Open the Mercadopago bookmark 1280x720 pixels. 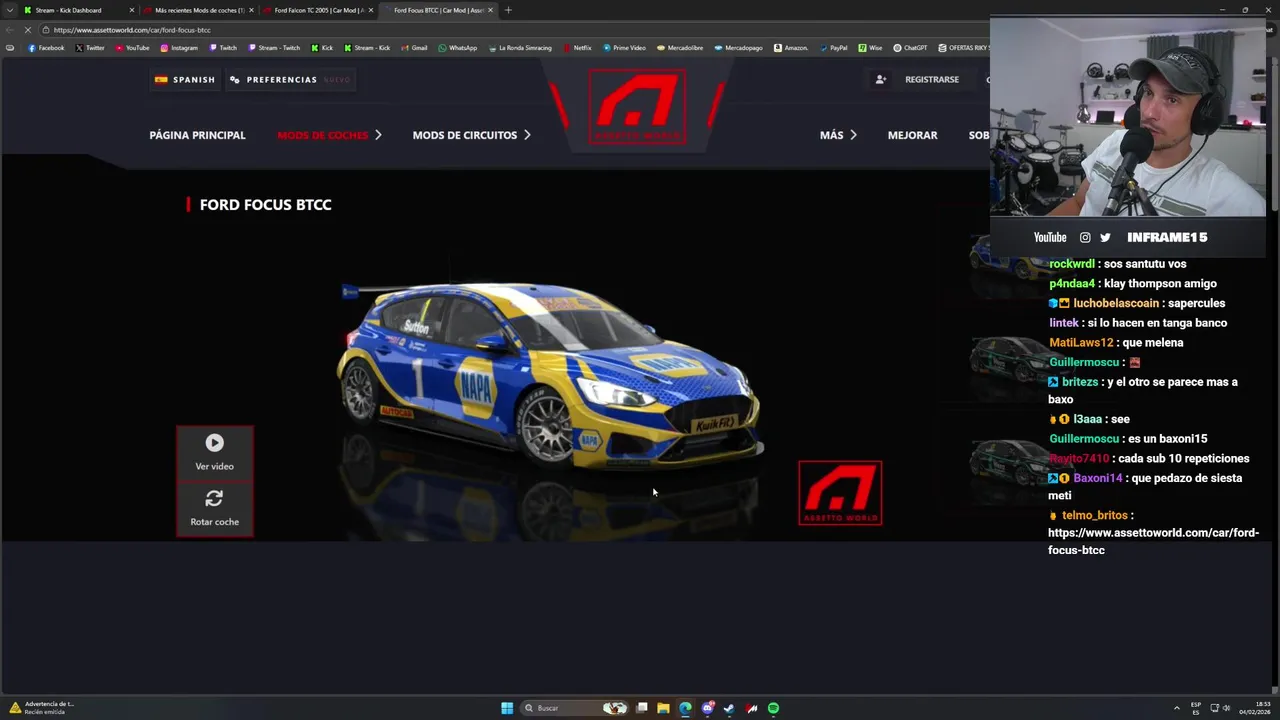coord(738,47)
